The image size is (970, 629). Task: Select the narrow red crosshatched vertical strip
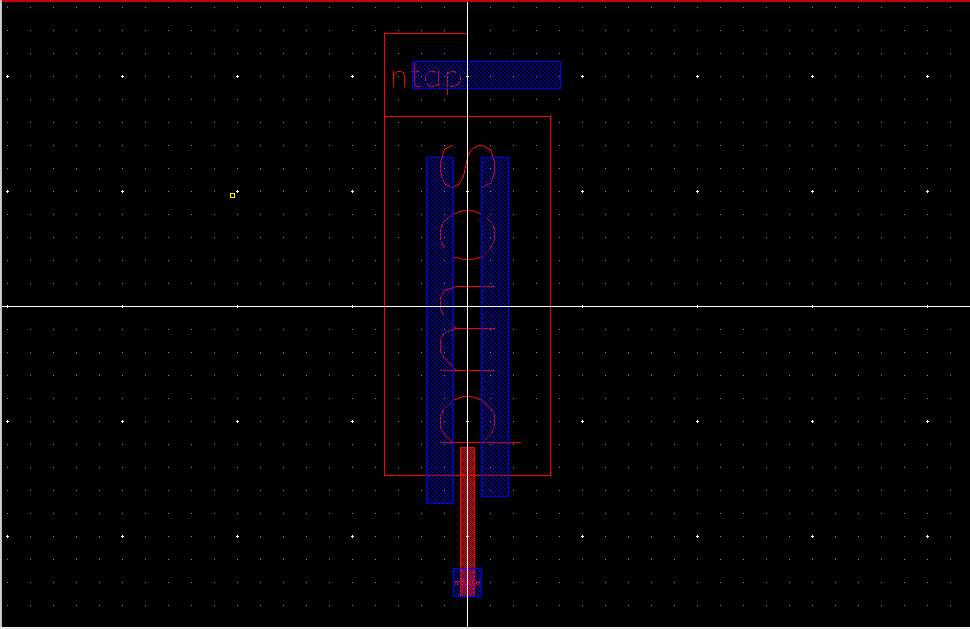[x=468, y=521]
